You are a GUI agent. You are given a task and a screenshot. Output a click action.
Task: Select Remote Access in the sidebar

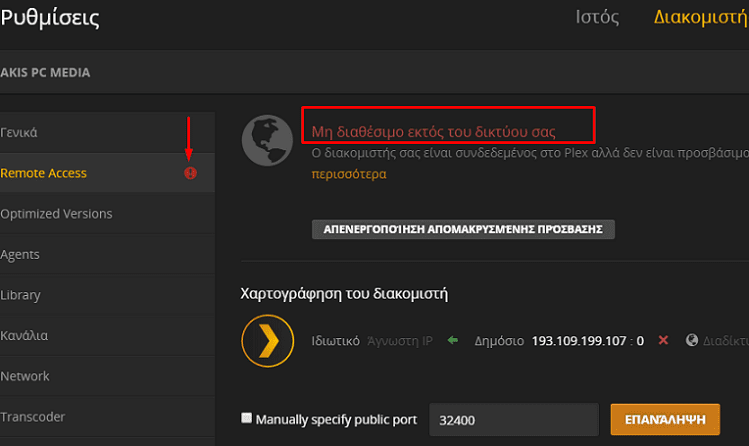(x=107, y=173)
